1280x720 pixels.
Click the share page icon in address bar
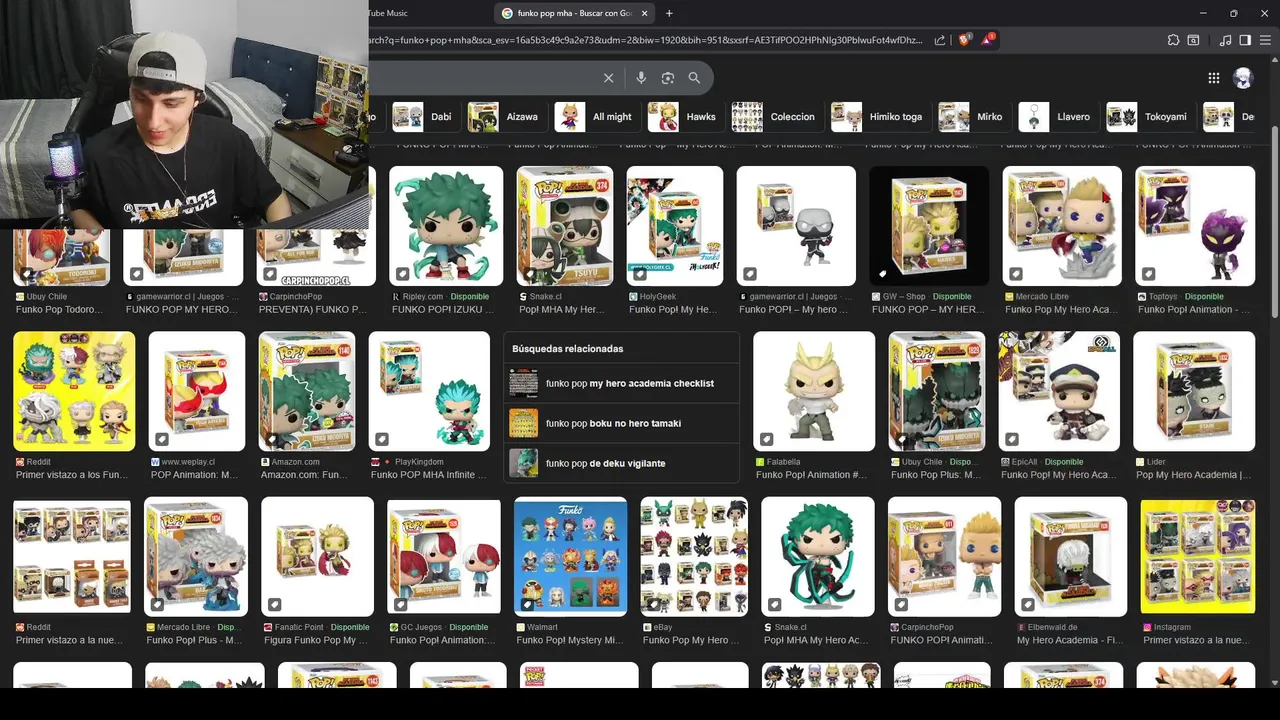pos(940,40)
